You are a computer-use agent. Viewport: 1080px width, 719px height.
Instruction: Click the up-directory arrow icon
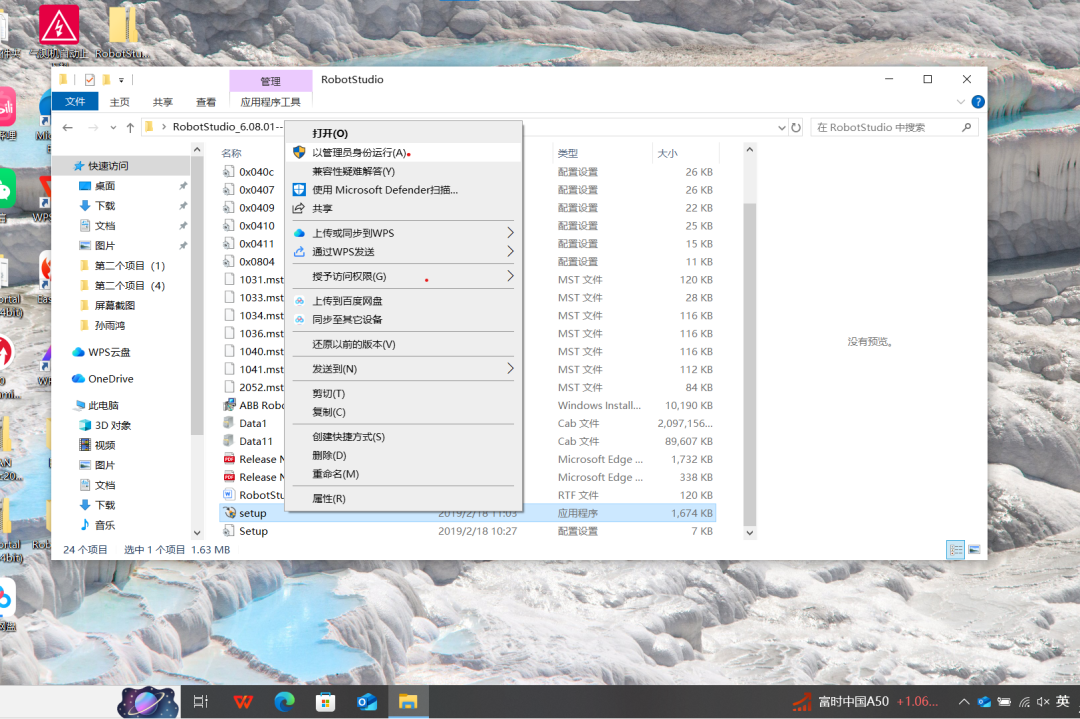(130, 128)
